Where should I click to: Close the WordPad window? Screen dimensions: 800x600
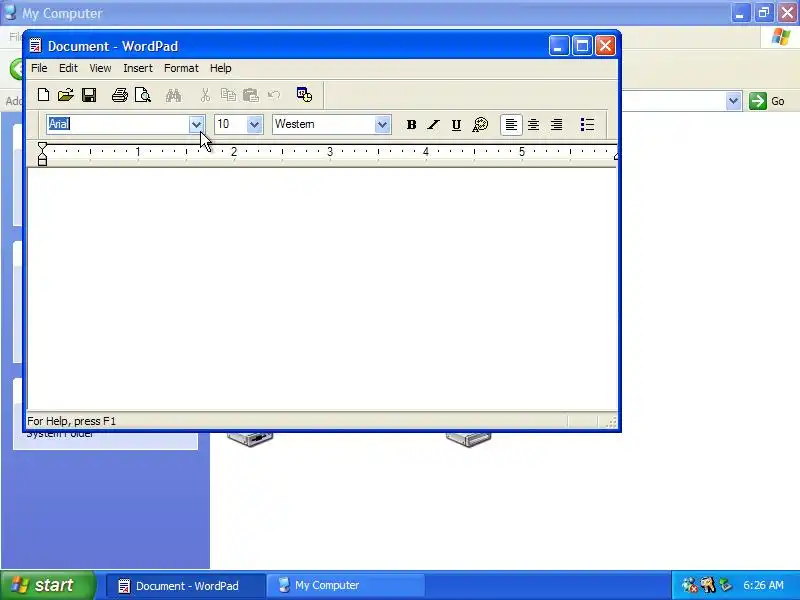coord(606,46)
